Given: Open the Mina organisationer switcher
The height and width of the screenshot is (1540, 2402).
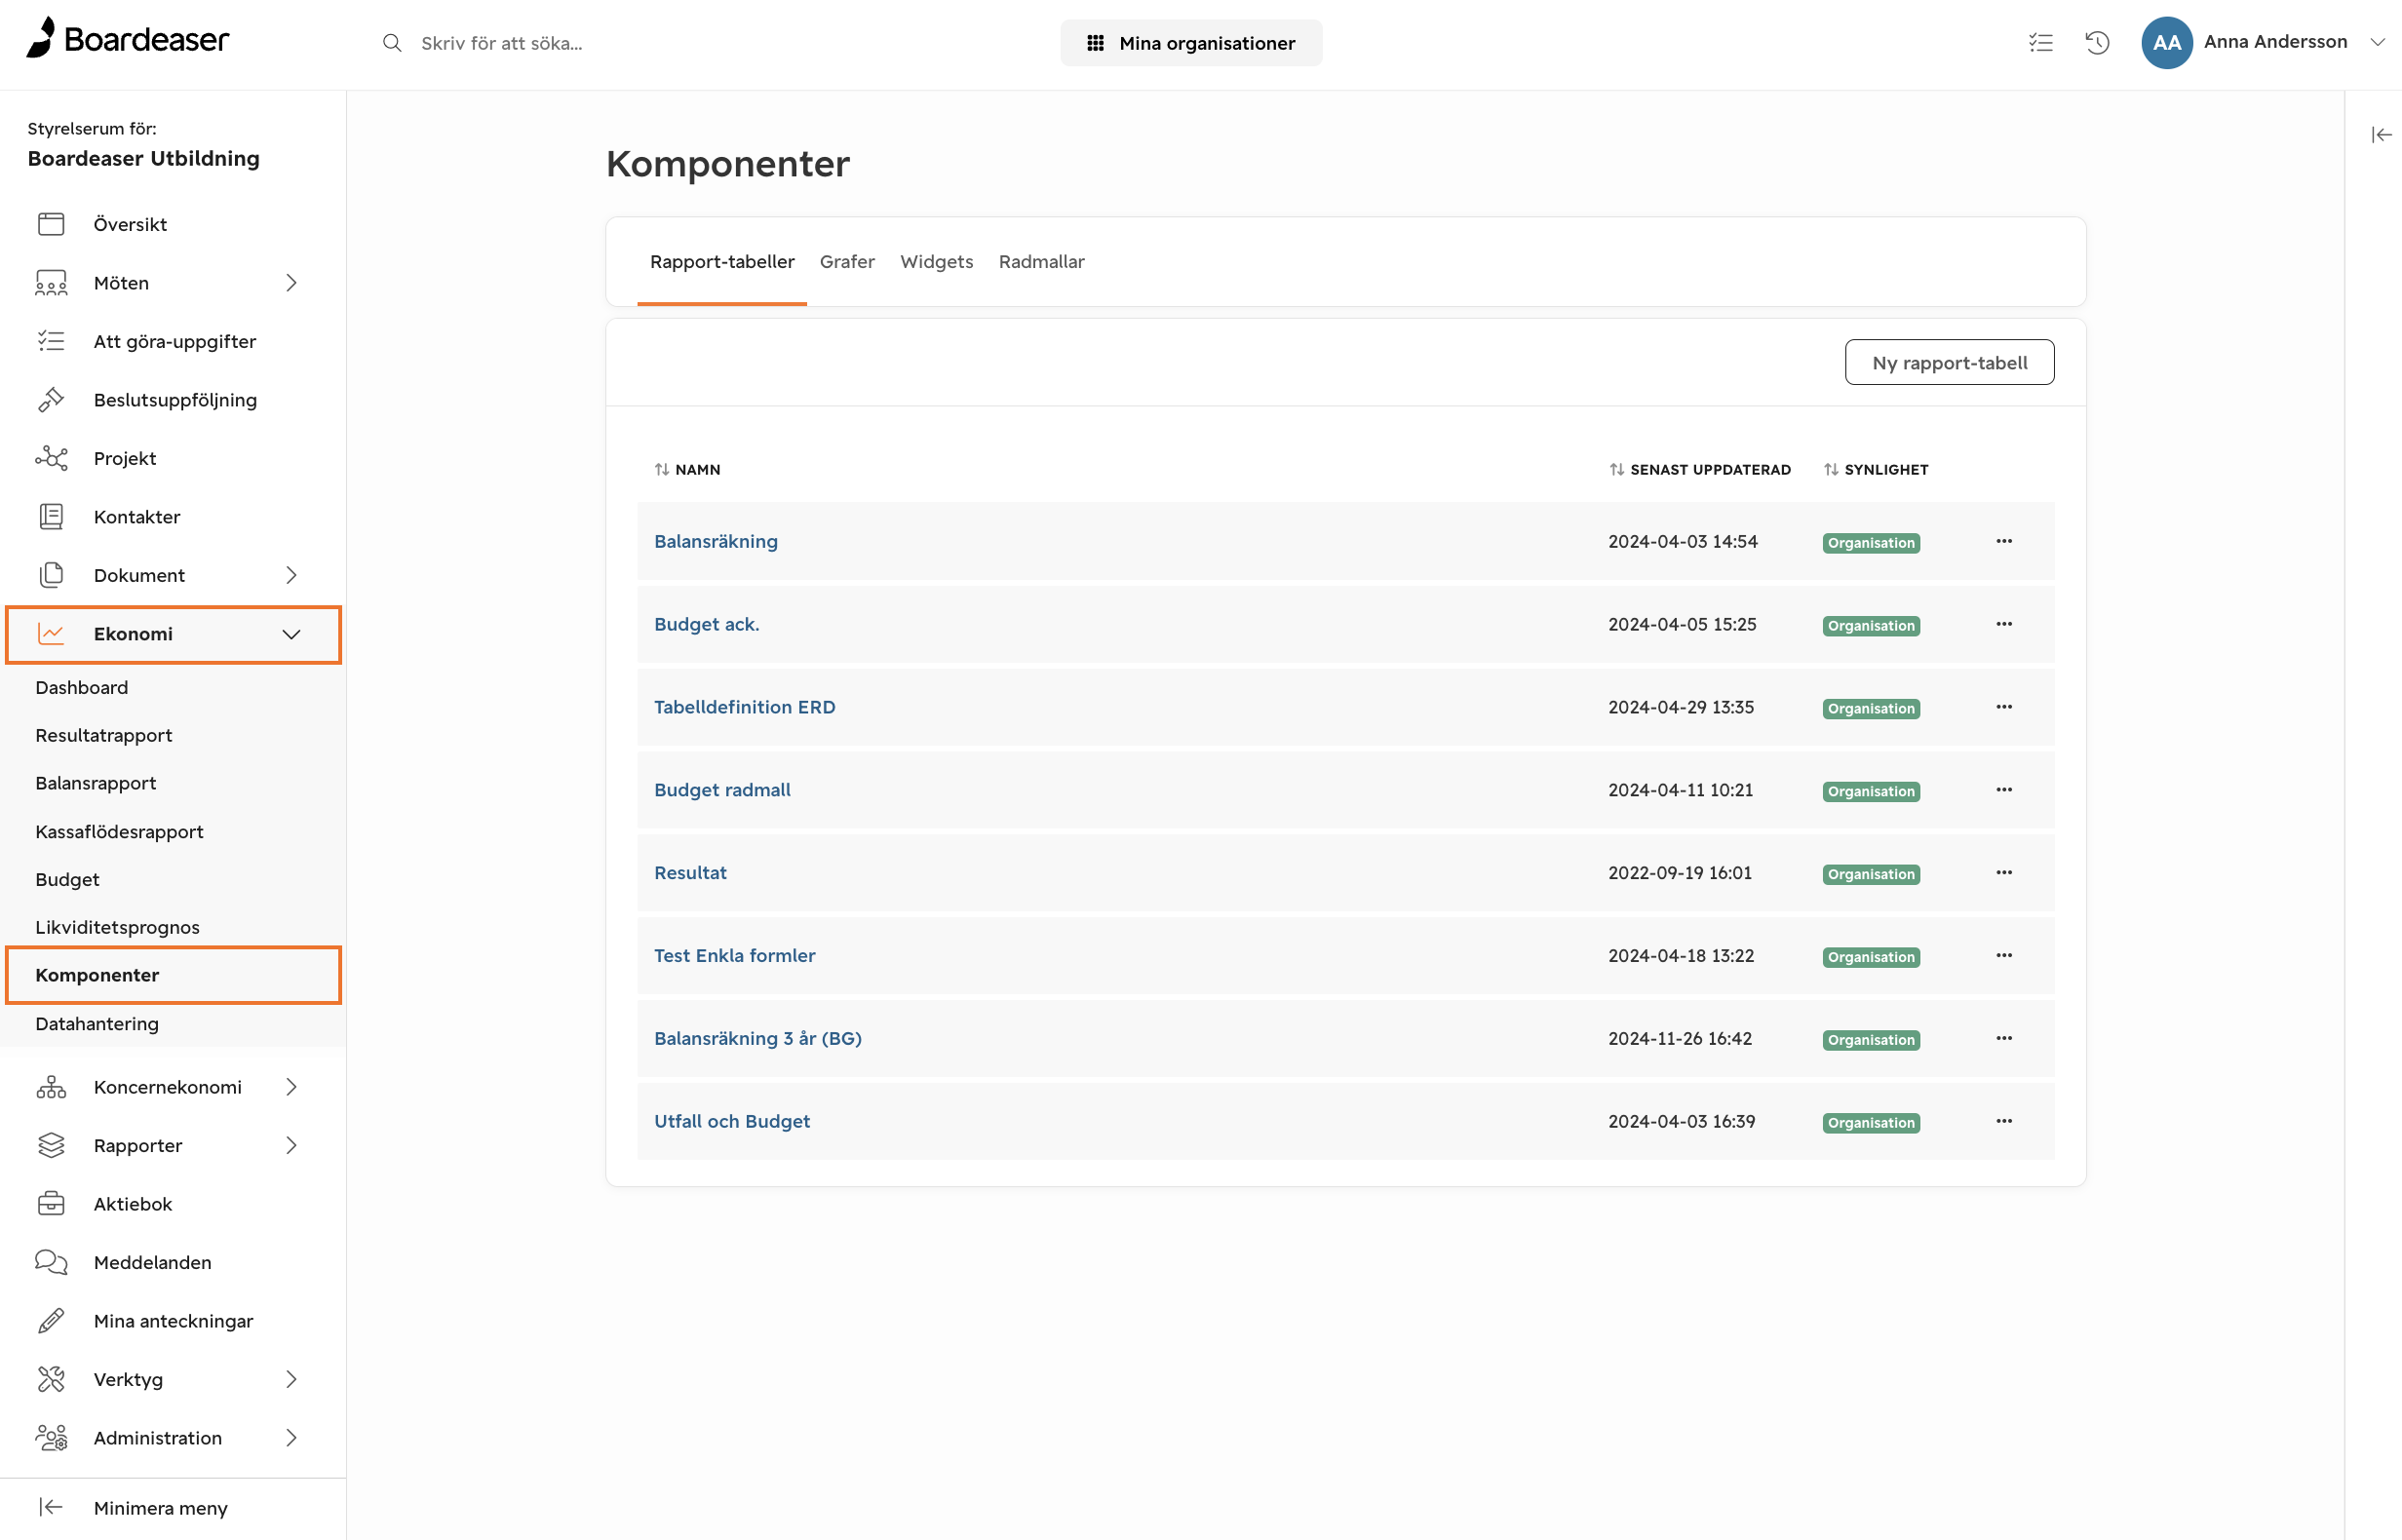Looking at the screenshot, I should coord(1190,43).
